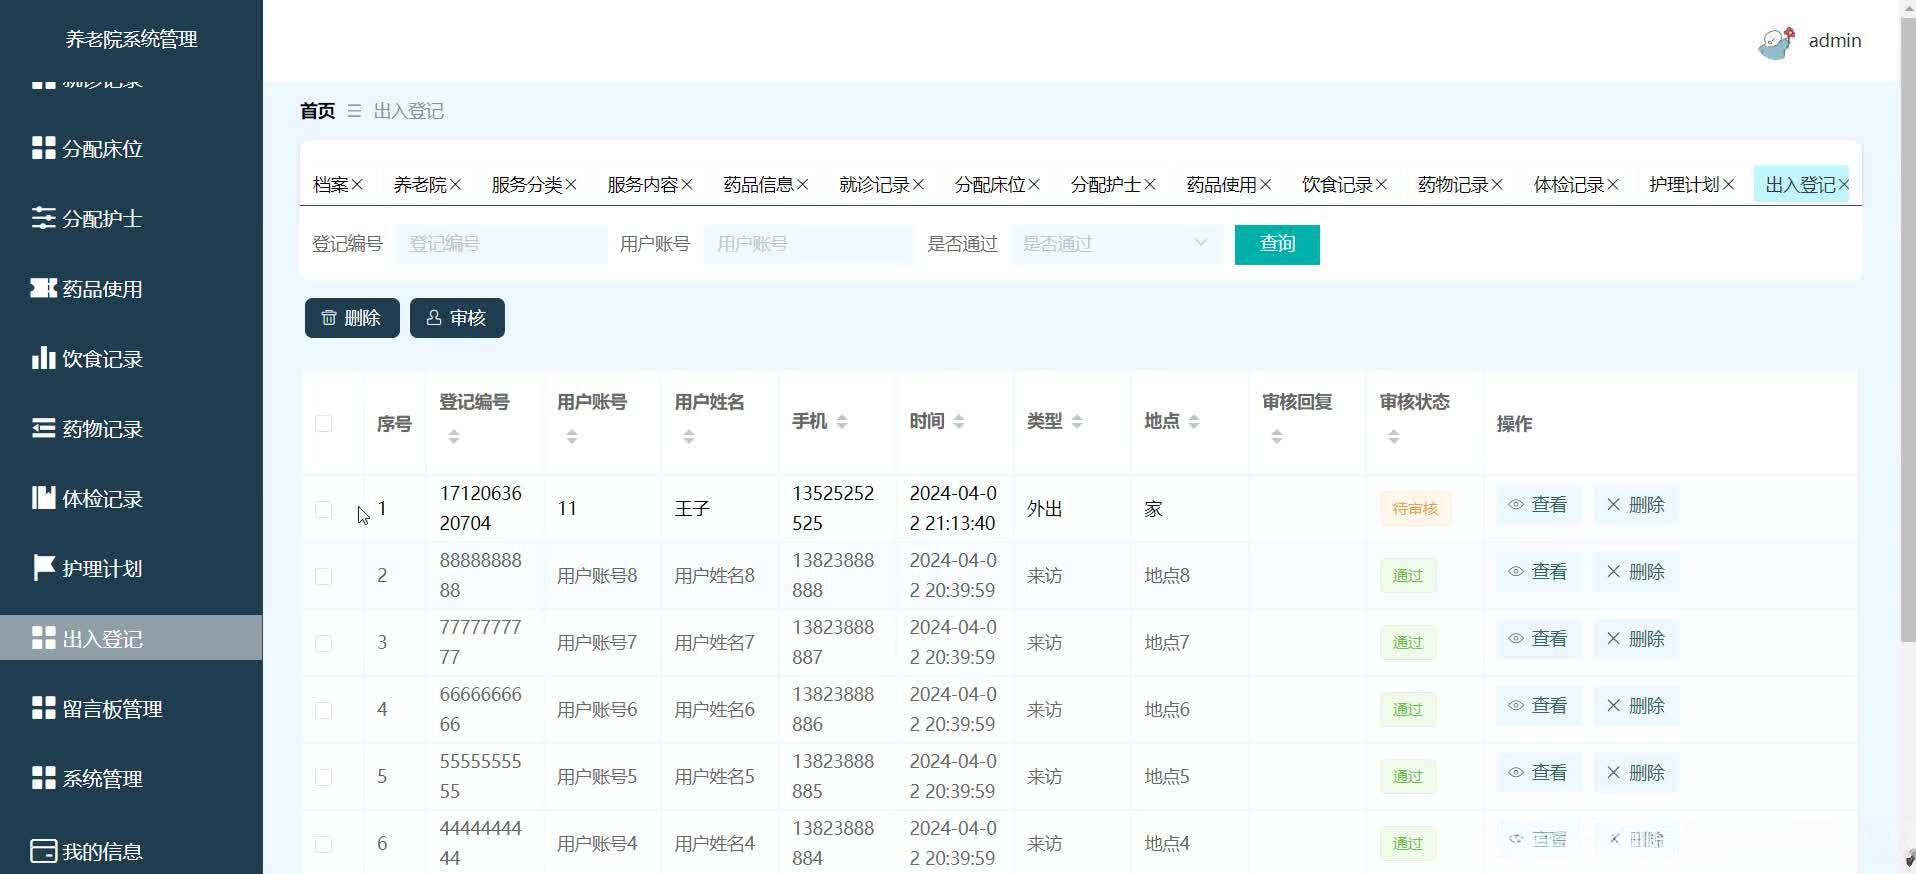This screenshot has width=1916, height=874.
Task: Sort the table by 时间 column
Action: (958, 422)
